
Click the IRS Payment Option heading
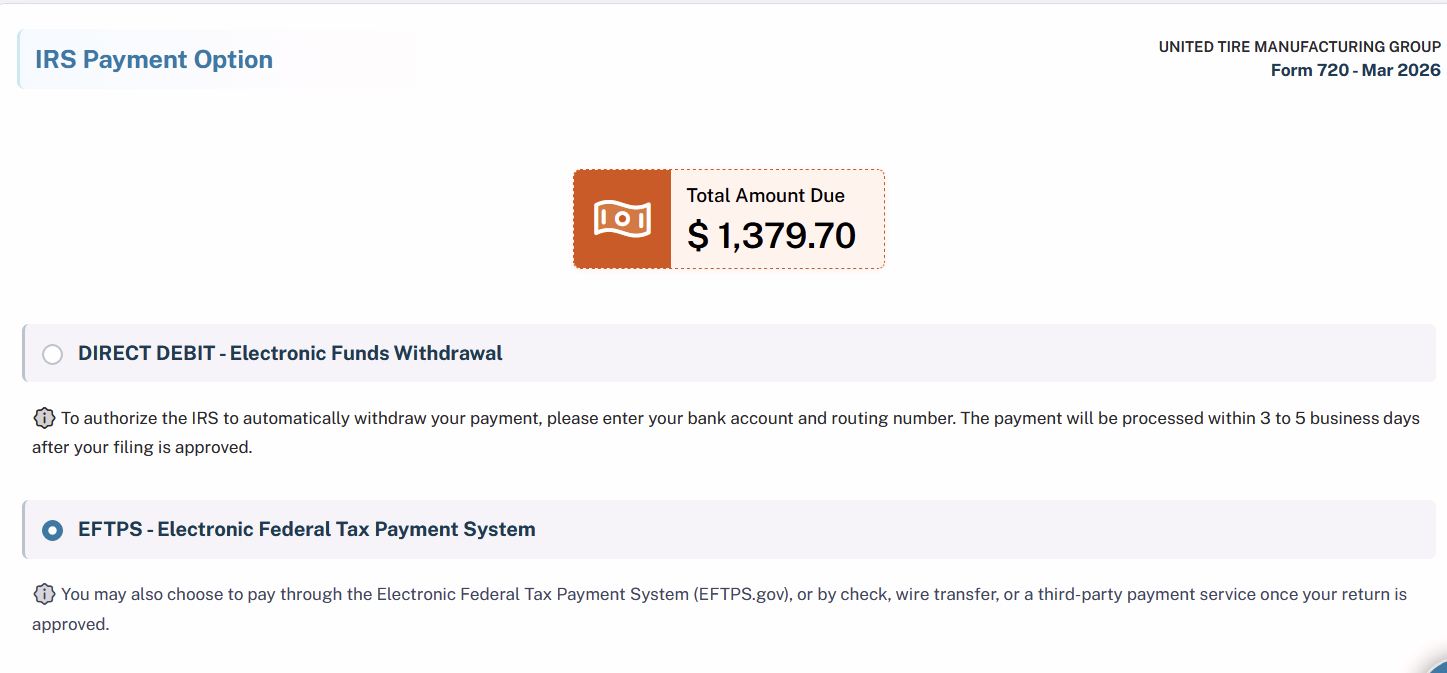154,60
